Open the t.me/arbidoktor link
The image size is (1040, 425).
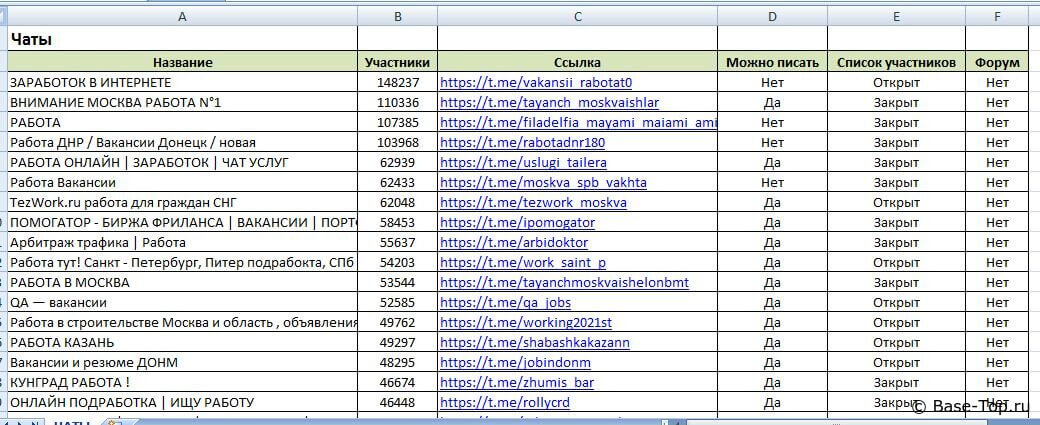pos(514,242)
